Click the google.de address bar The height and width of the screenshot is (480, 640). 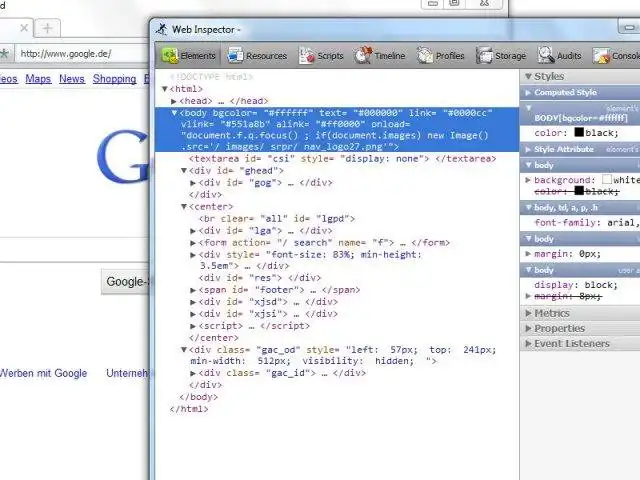point(82,53)
